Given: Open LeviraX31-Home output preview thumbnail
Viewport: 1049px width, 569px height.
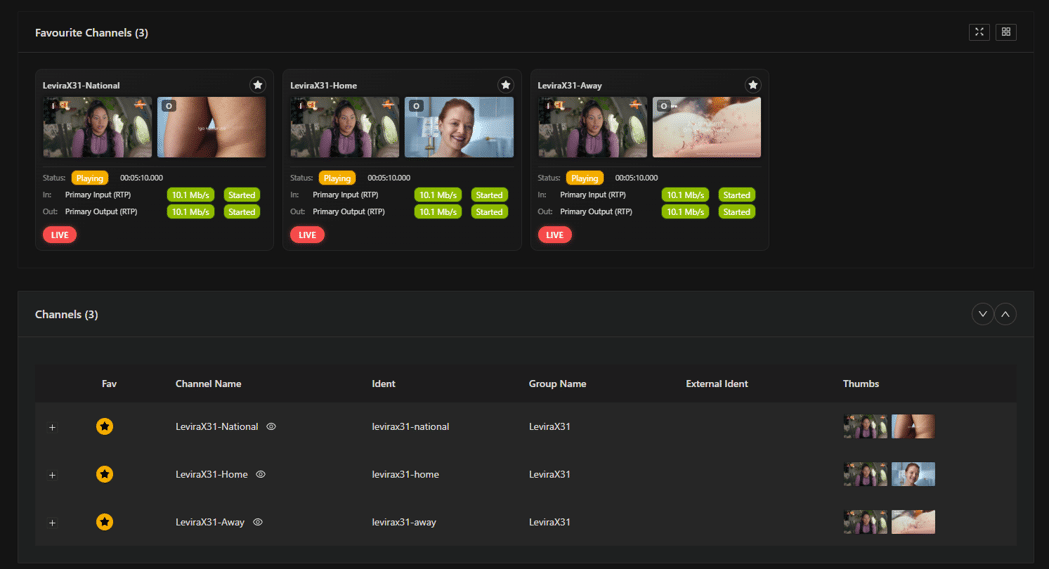Looking at the screenshot, I should point(459,127).
